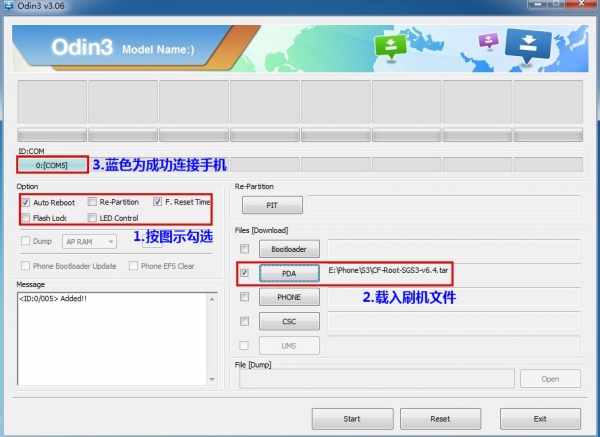The height and width of the screenshot is (437, 600).
Task: Enable the Re-Partition option checkbox
Action: [x=92, y=202]
